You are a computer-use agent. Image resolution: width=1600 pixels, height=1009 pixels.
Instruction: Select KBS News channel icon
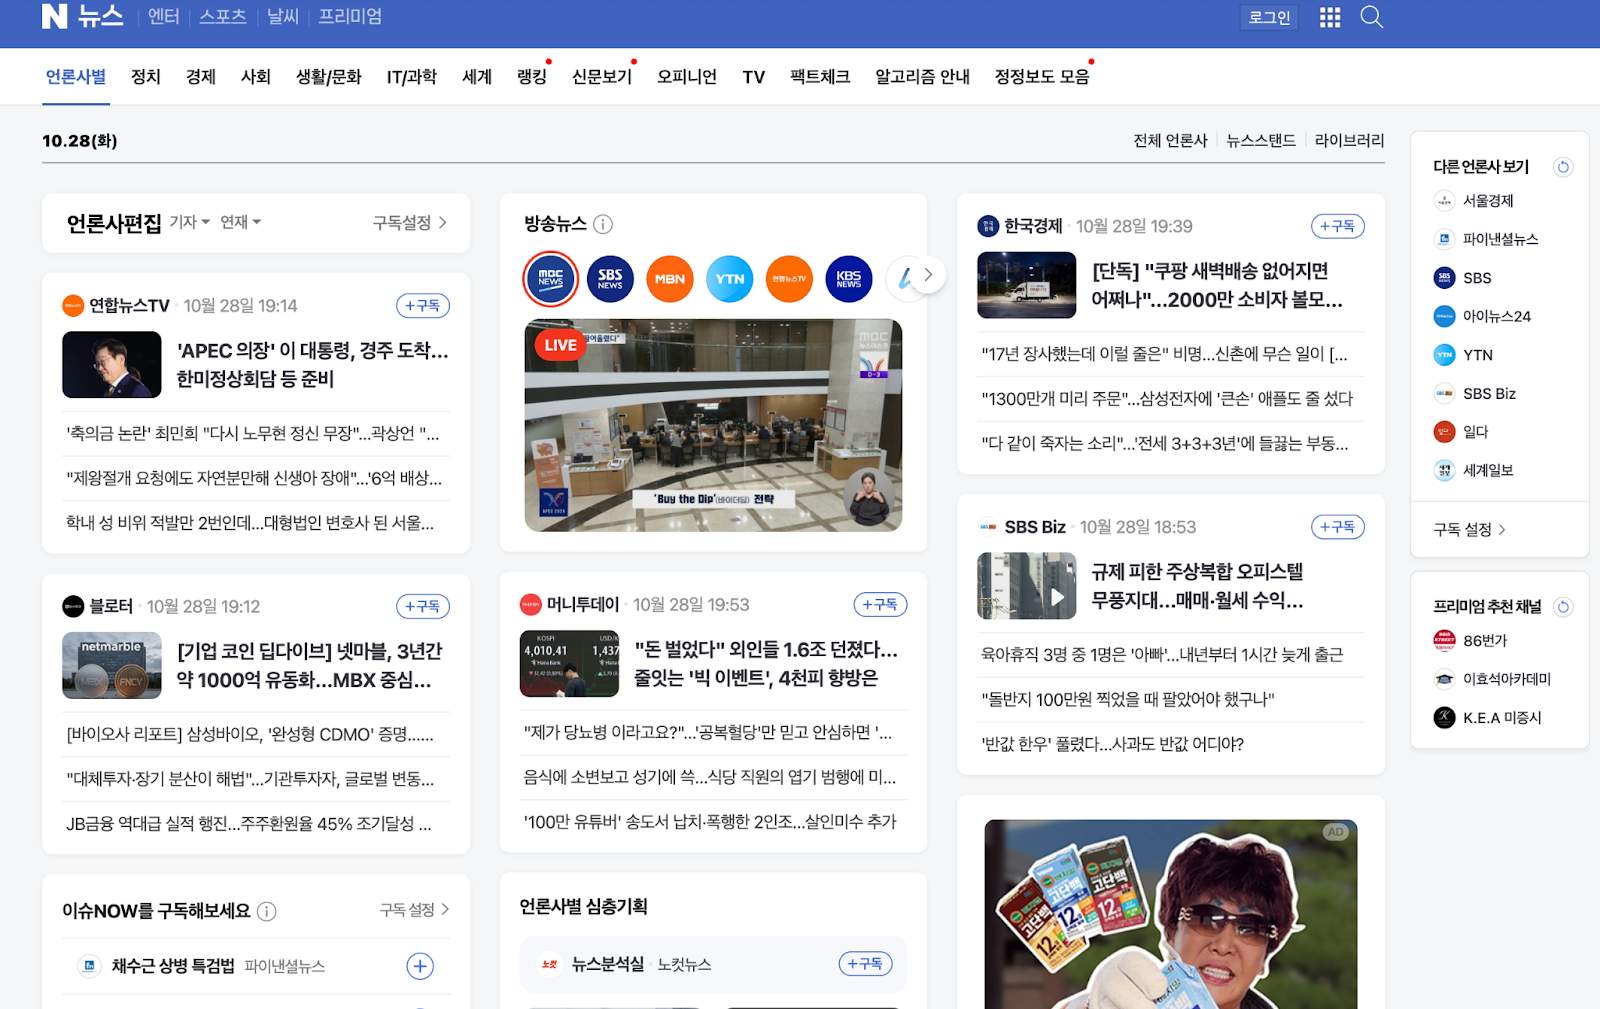click(x=849, y=279)
